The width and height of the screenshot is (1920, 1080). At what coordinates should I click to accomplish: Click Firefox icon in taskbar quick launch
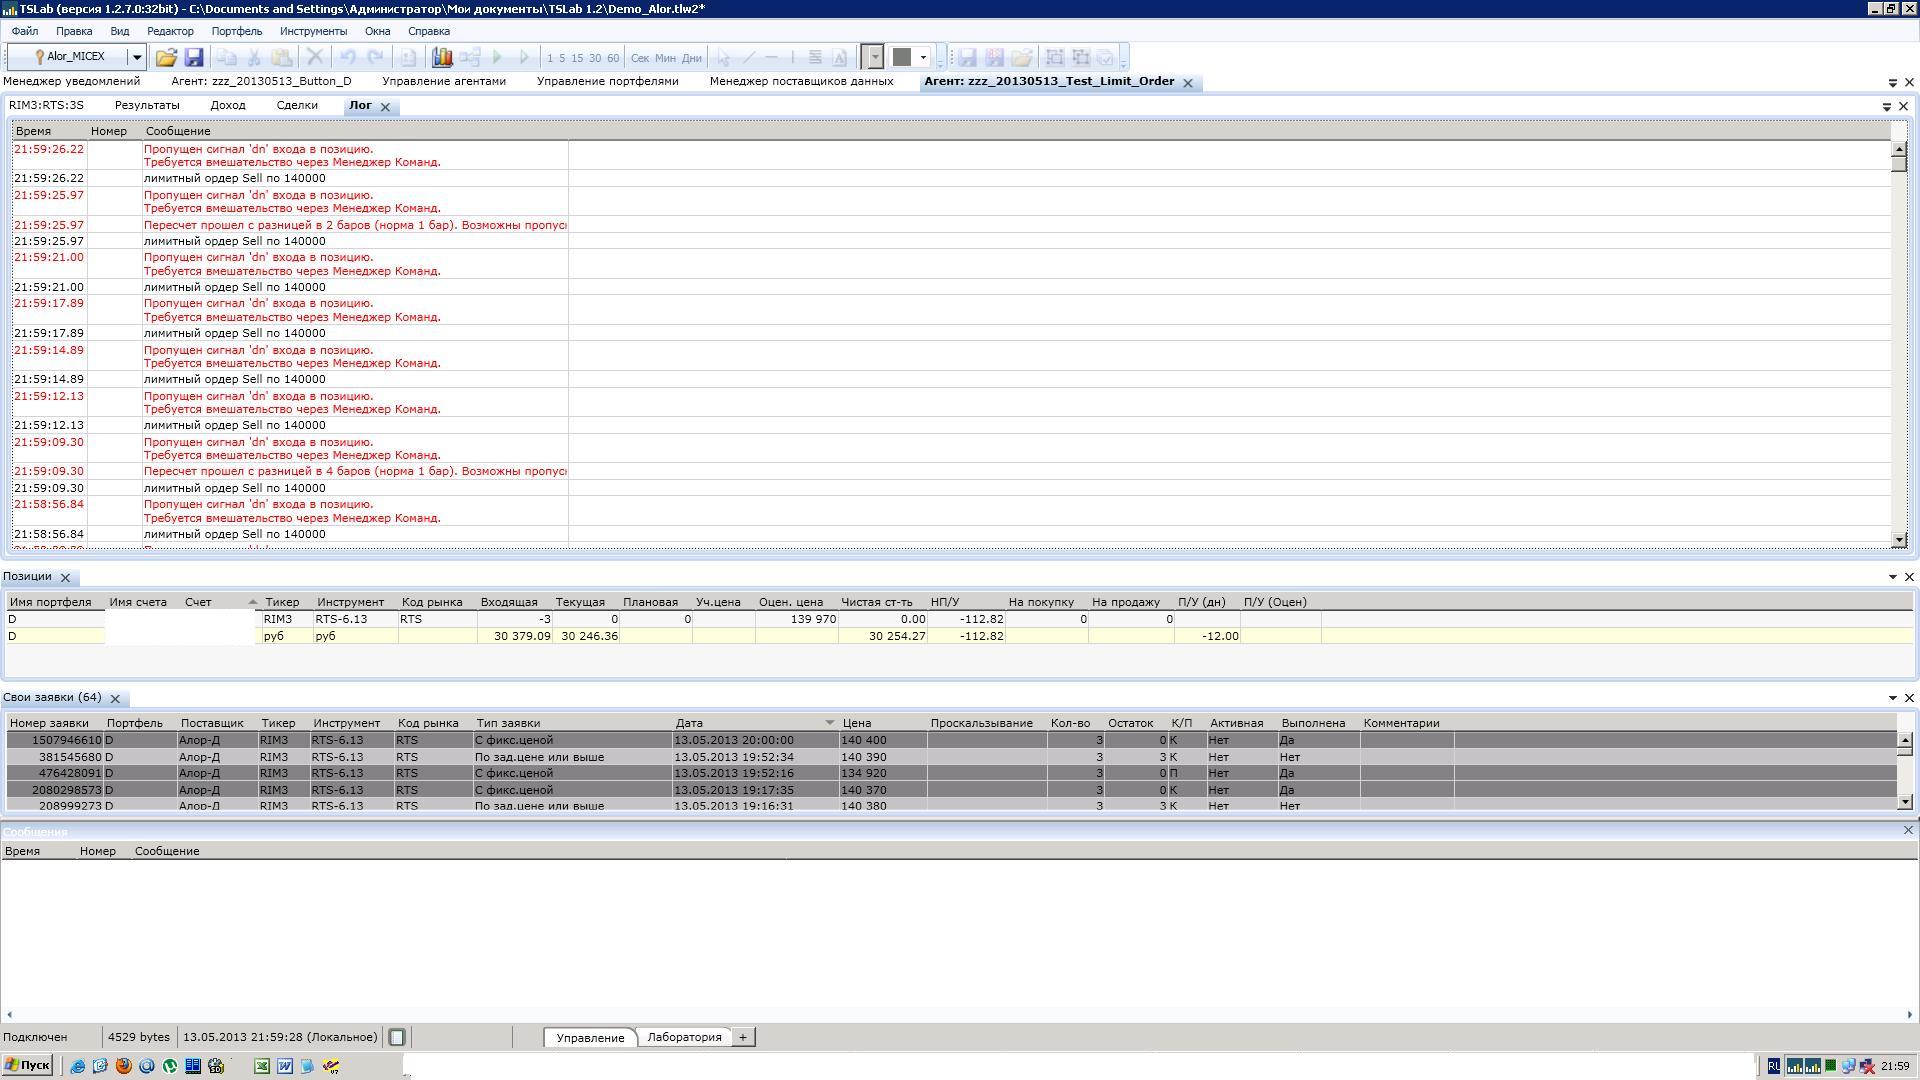123,1066
